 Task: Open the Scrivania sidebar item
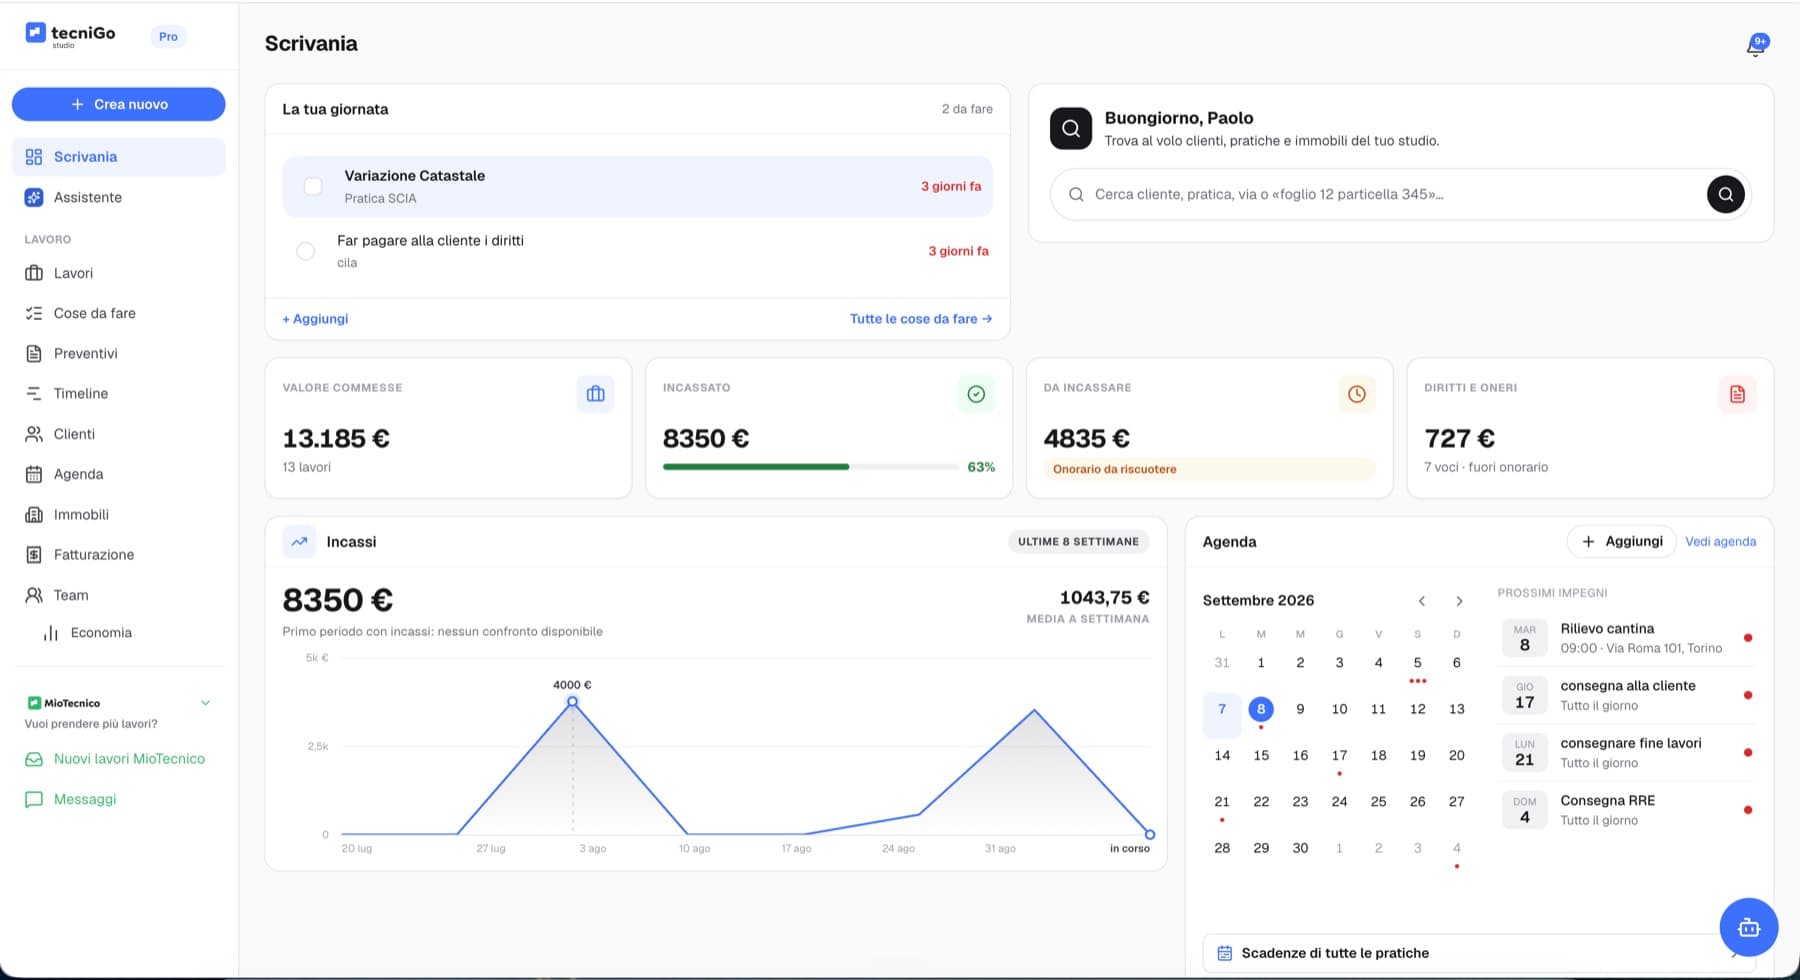point(119,157)
